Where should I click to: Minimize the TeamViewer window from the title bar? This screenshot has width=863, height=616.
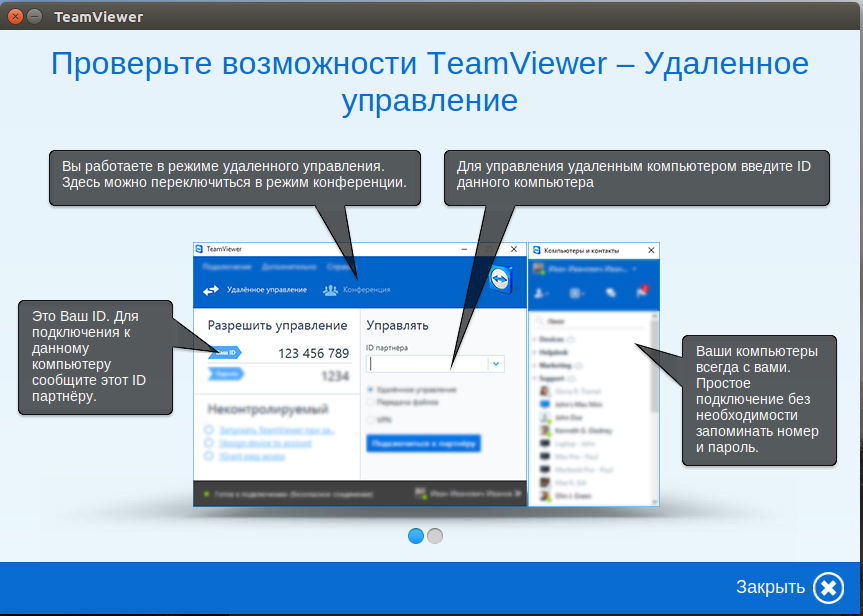point(35,17)
